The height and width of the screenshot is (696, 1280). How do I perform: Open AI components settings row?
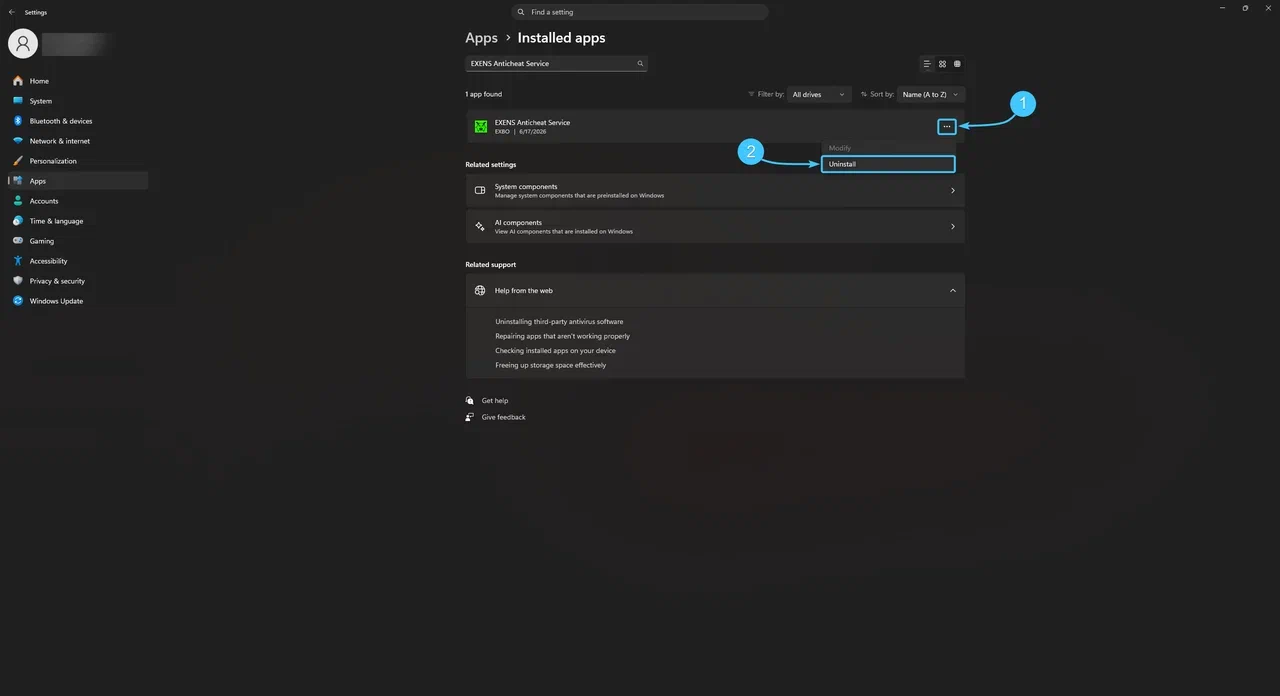(715, 226)
